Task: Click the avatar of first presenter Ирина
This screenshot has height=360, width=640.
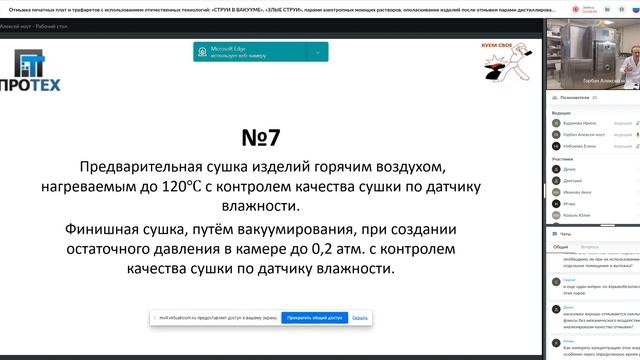Action: [556, 123]
